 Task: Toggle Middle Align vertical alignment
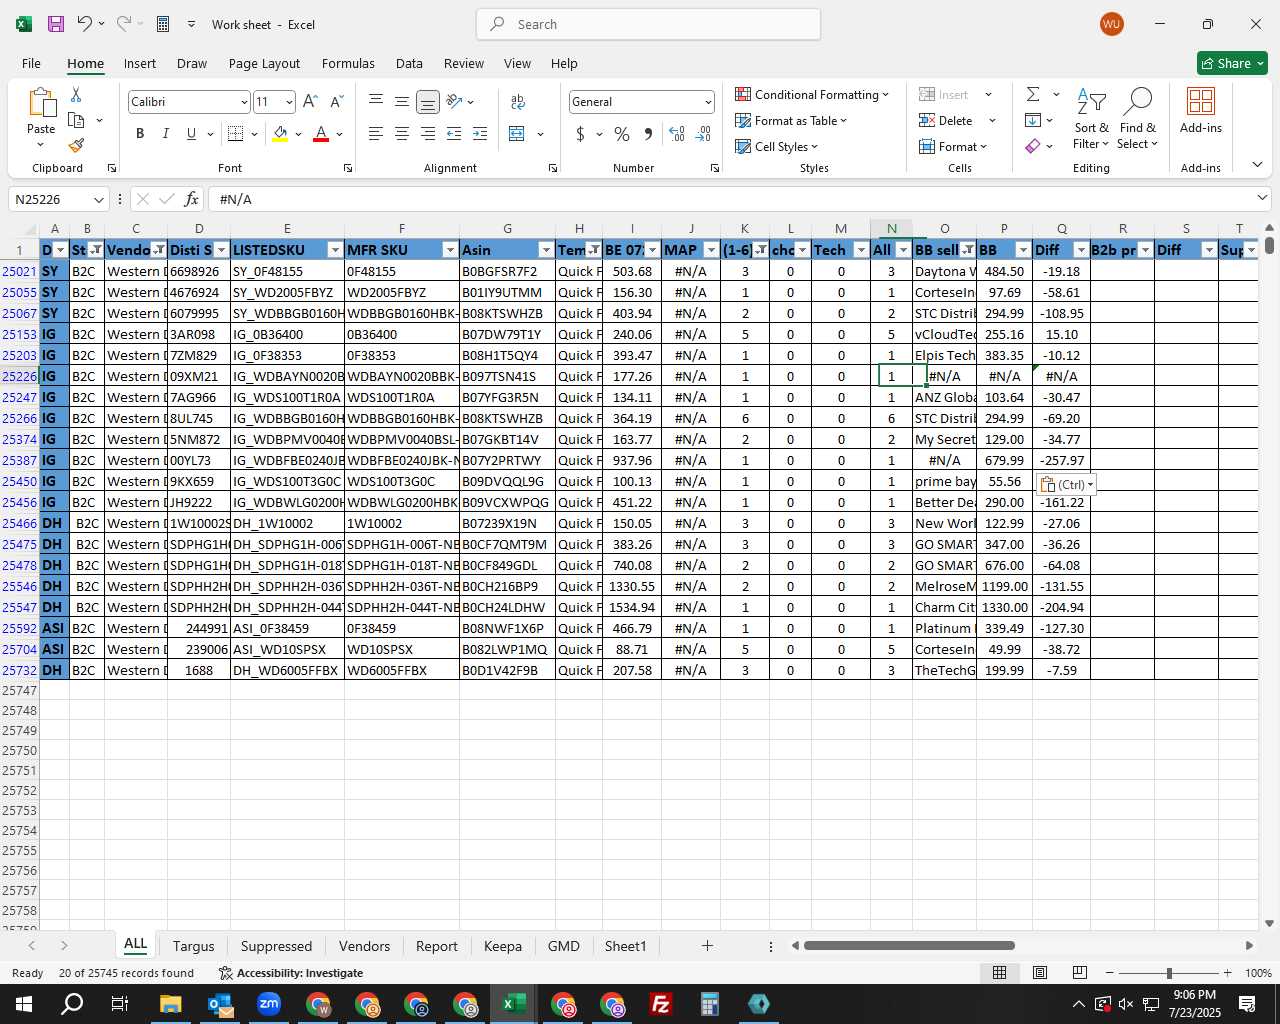click(x=401, y=102)
